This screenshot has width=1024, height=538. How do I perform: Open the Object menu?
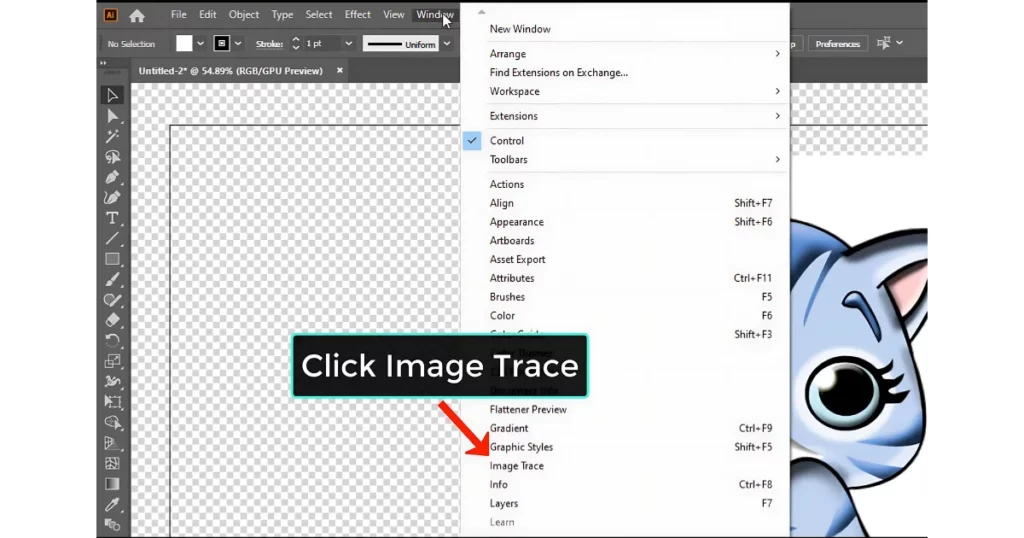pyautogui.click(x=244, y=14)
